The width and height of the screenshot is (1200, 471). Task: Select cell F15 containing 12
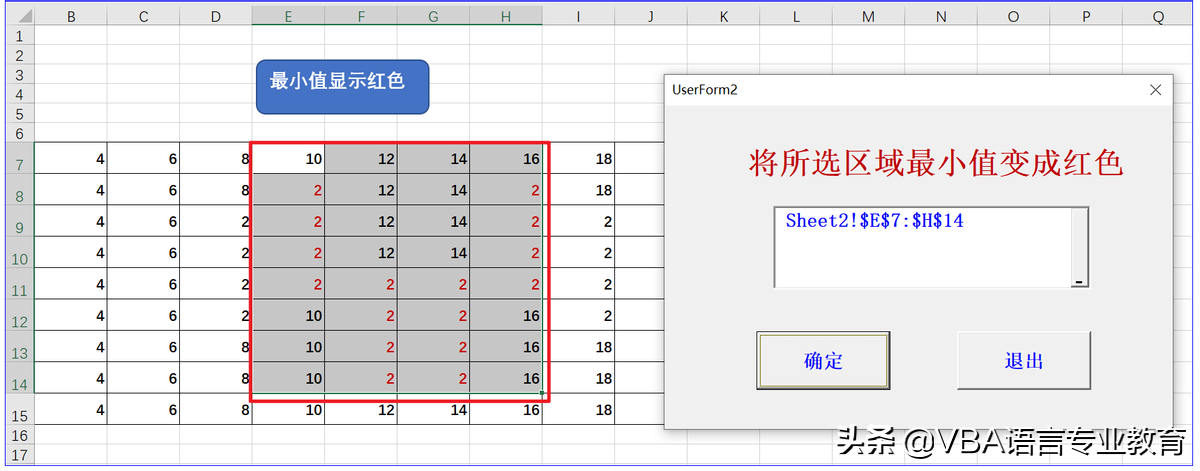(361, 410)
